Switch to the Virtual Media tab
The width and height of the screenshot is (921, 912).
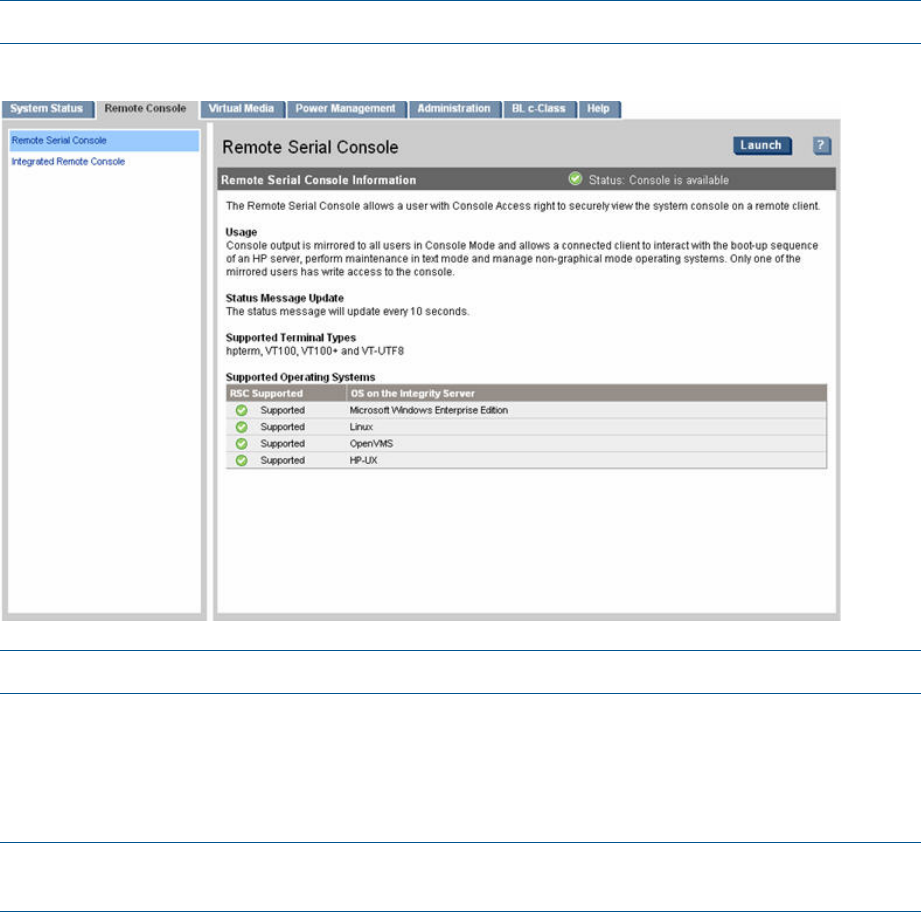243,108
